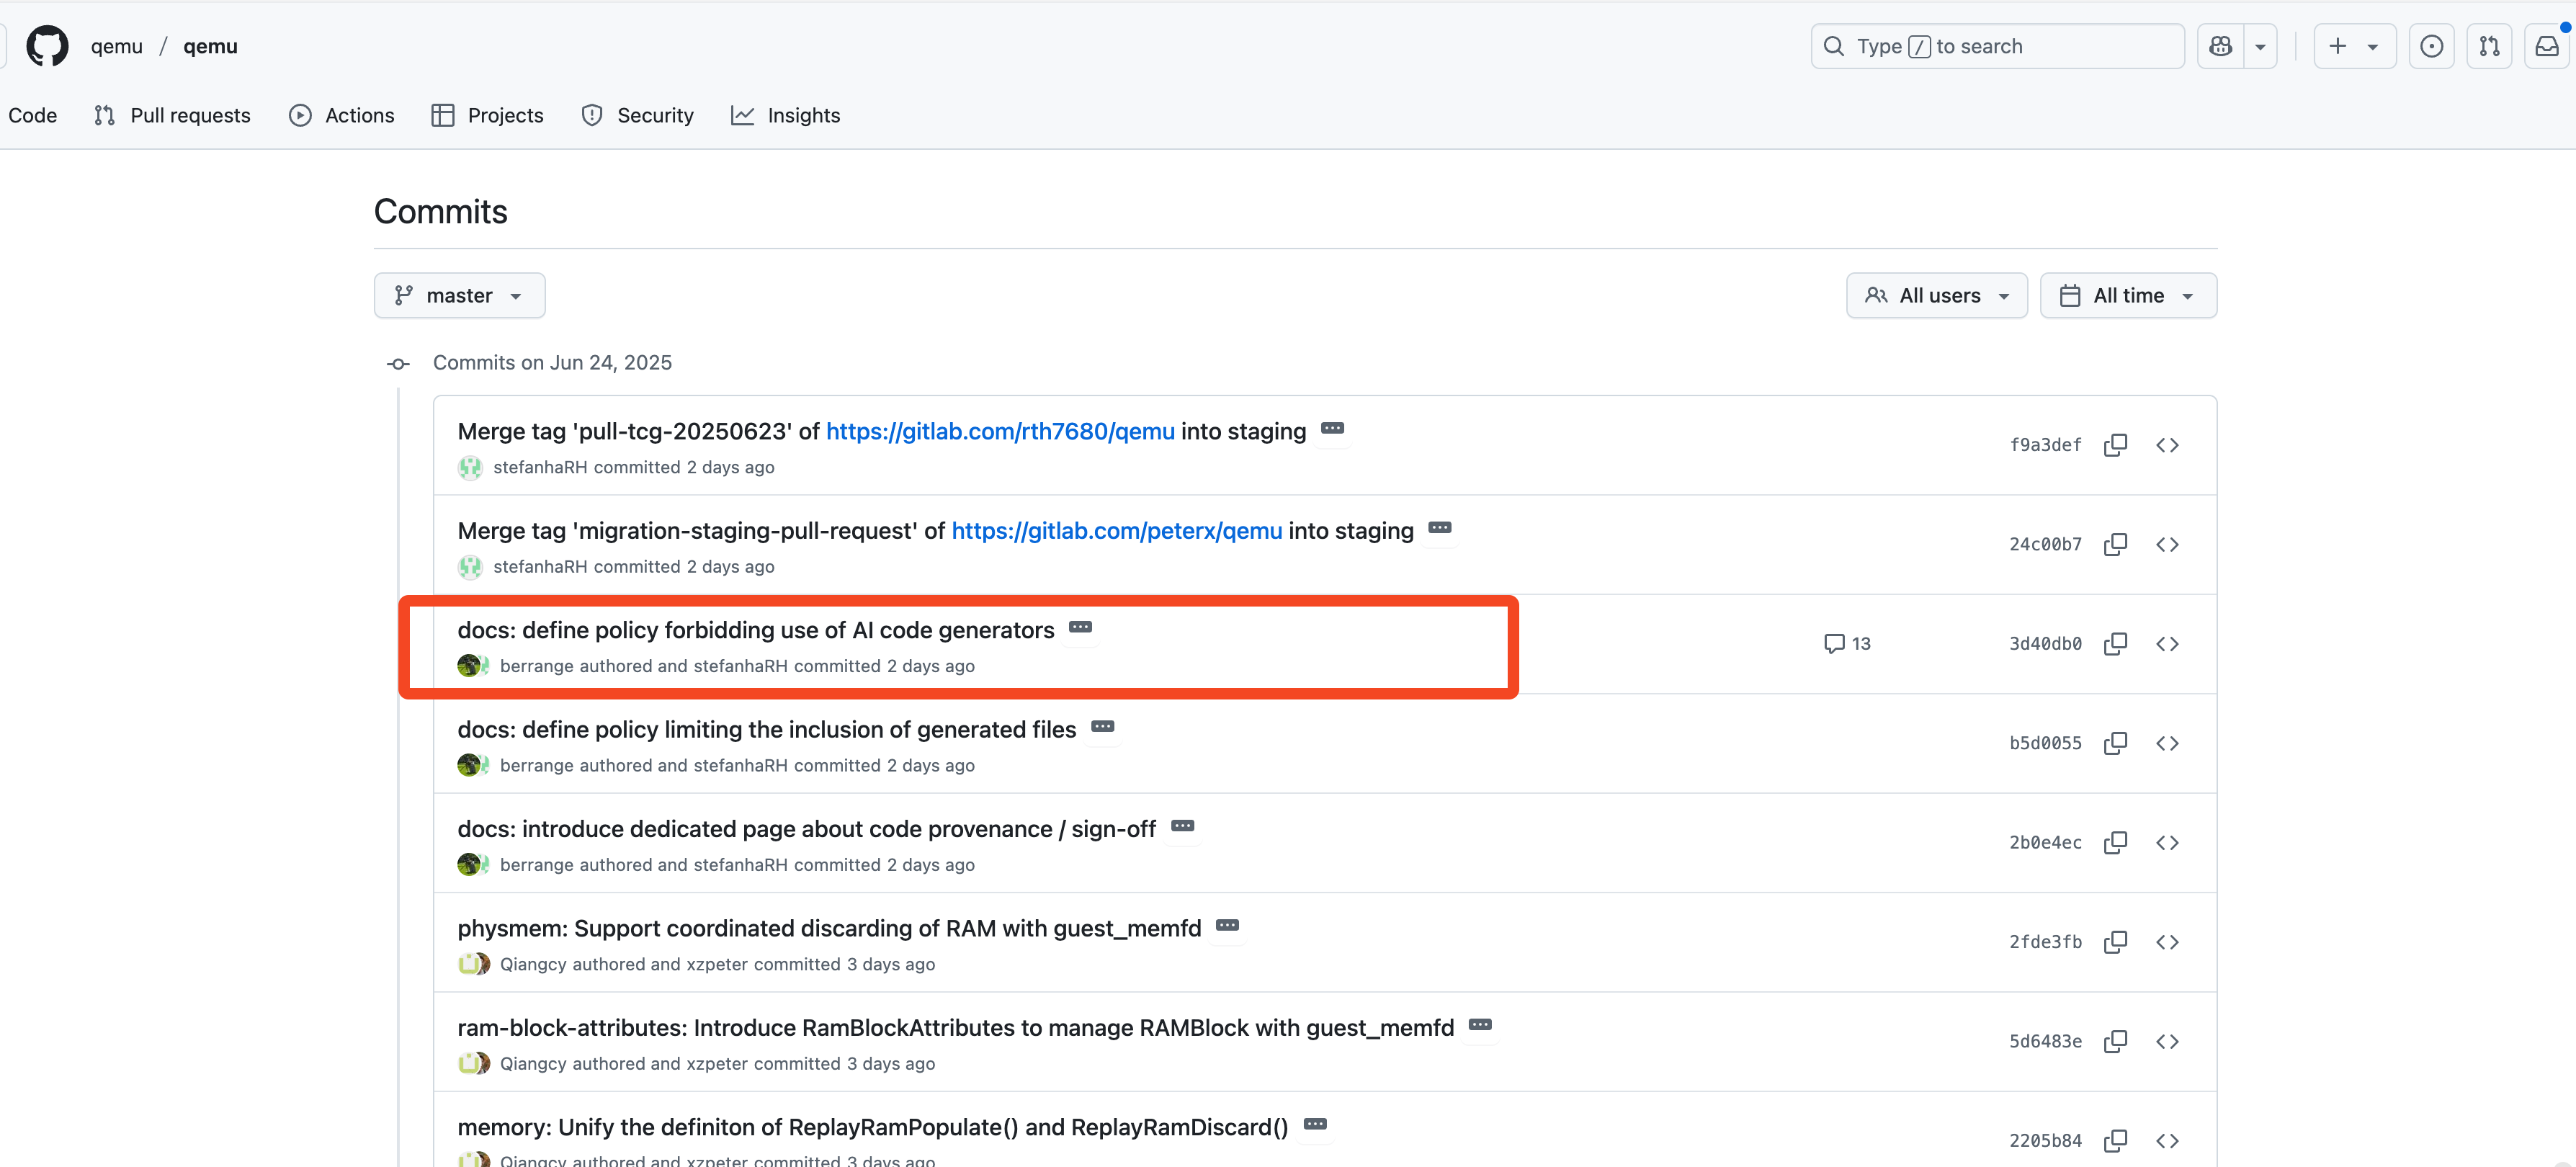Switch to the Pull requests tab

pyautogui.click(x=172, y=115)
